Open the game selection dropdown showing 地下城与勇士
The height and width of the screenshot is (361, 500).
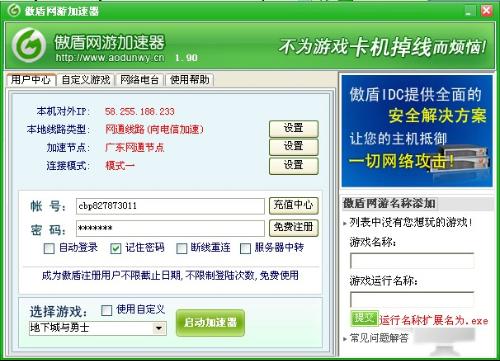point(98,328)
